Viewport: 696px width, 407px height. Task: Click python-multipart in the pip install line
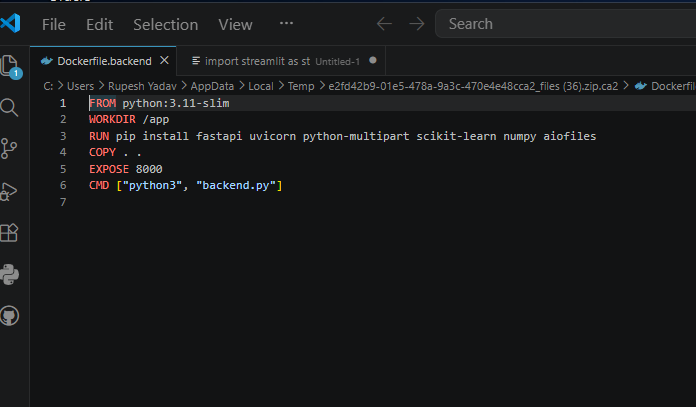pyautogui.click(x=356, y=136)
